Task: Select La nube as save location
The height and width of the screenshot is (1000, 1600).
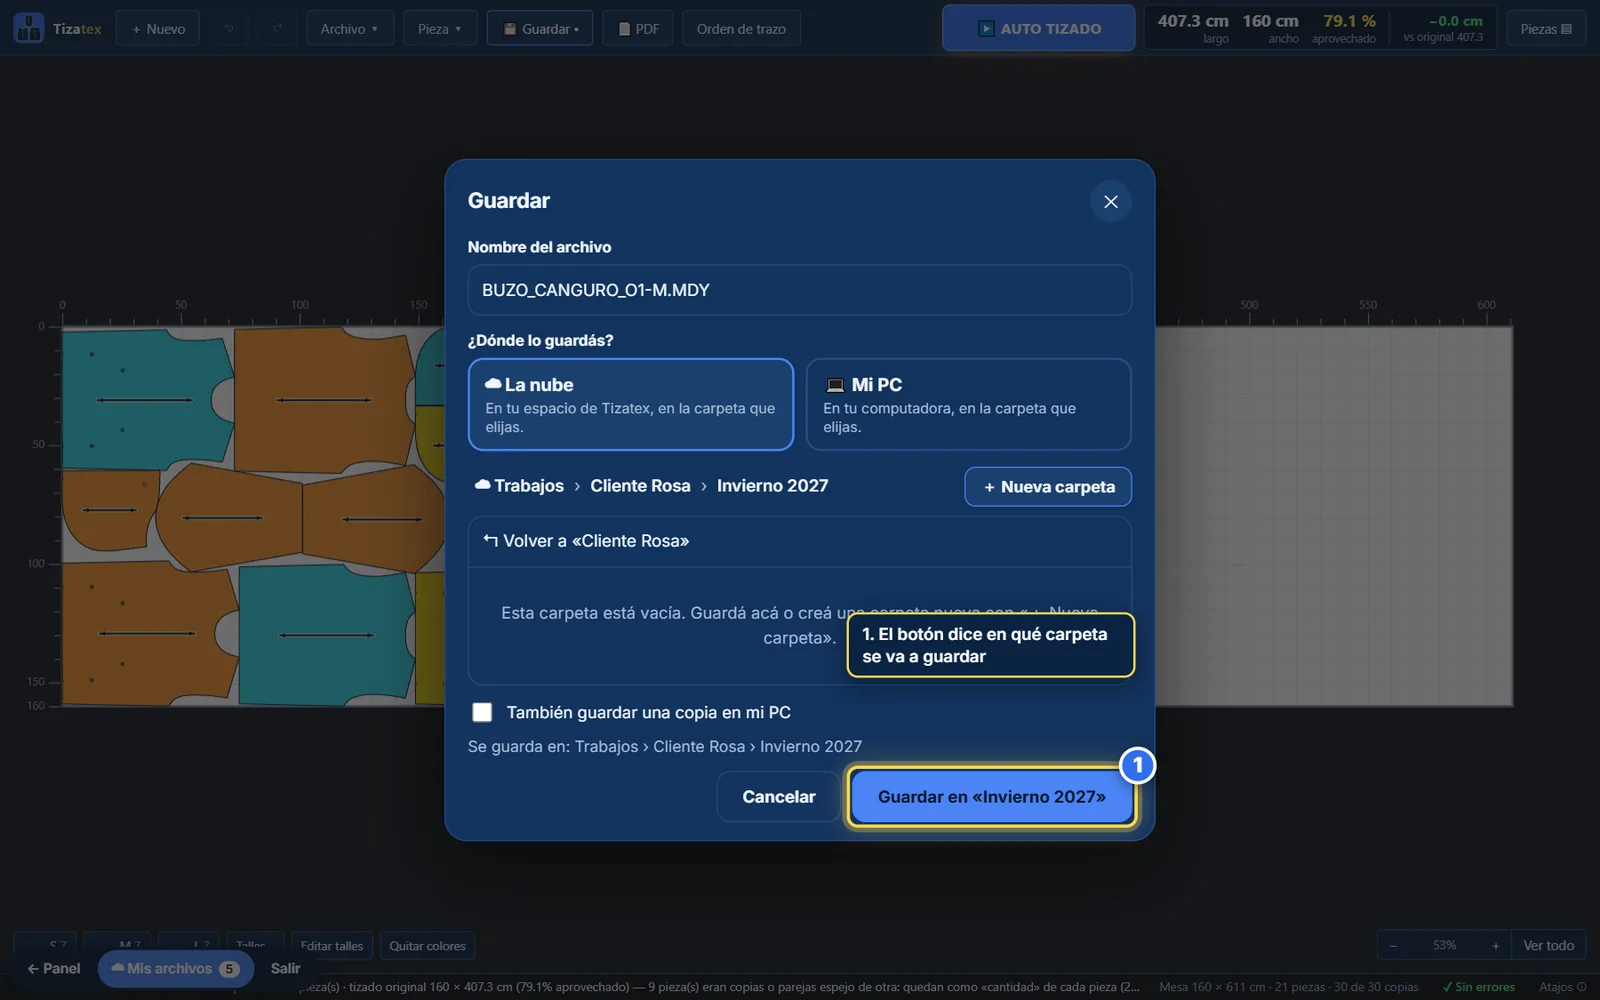Action: [x=630, y=404]
